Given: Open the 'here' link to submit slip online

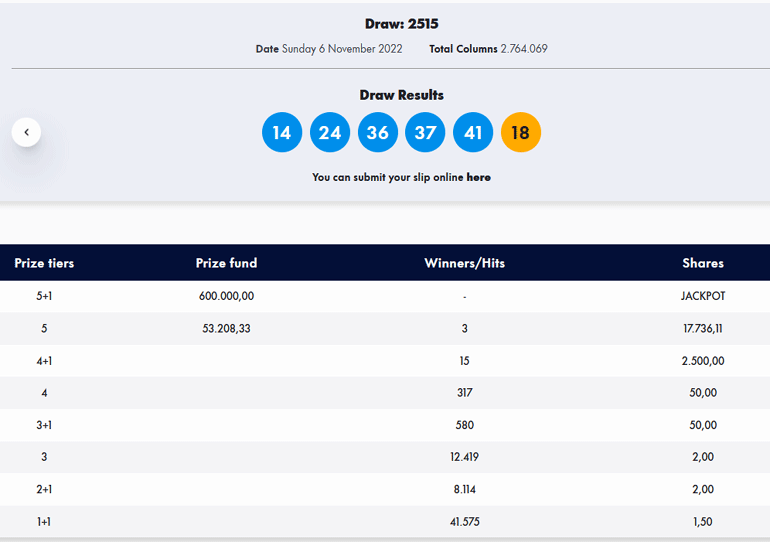Looking at the screenshot, I should tap(478, 177).
